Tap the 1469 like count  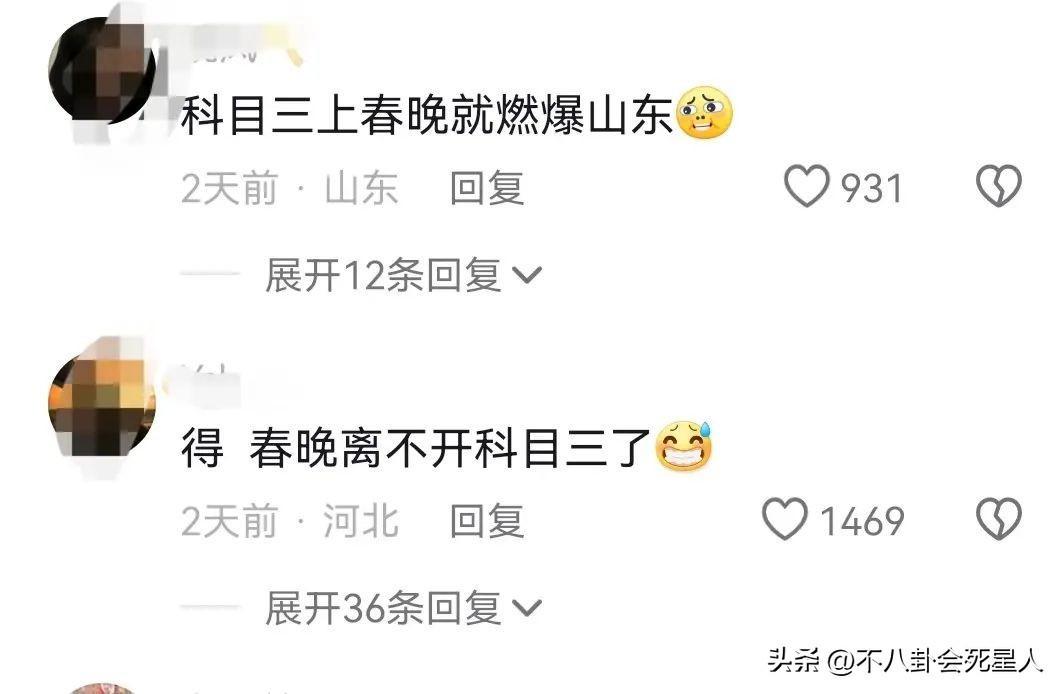coord(862,521)
